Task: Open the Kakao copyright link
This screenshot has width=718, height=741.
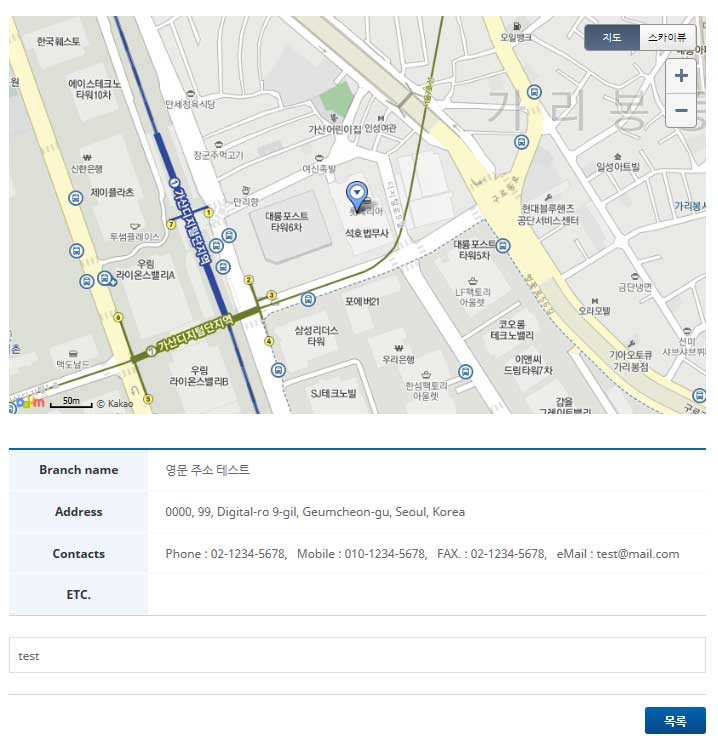Action: pyautogui.click(x=115, y=404)
